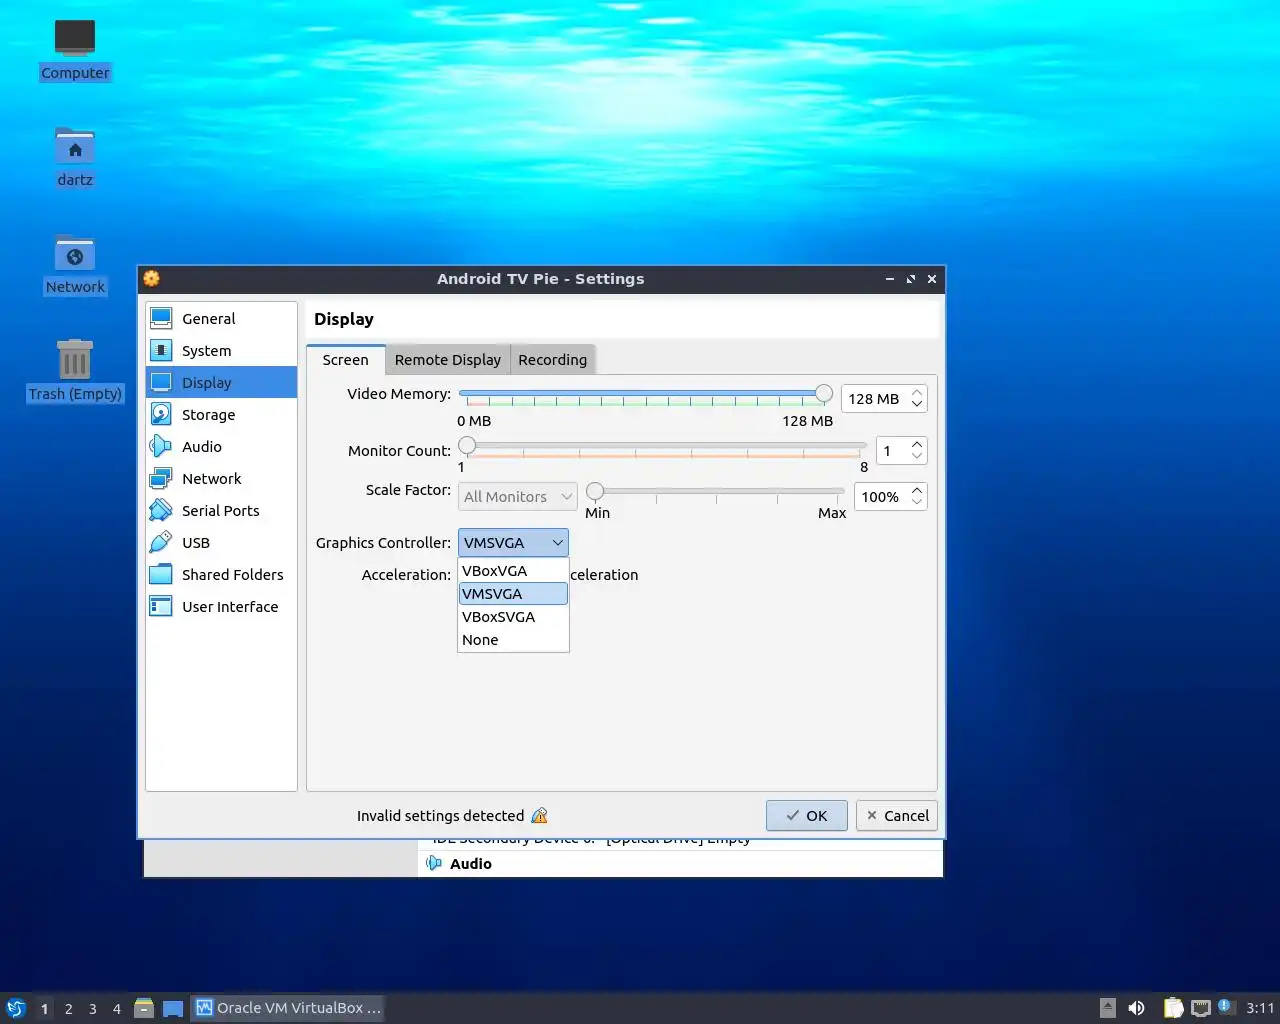Open the Shared Folders settings category

(221, 575)
